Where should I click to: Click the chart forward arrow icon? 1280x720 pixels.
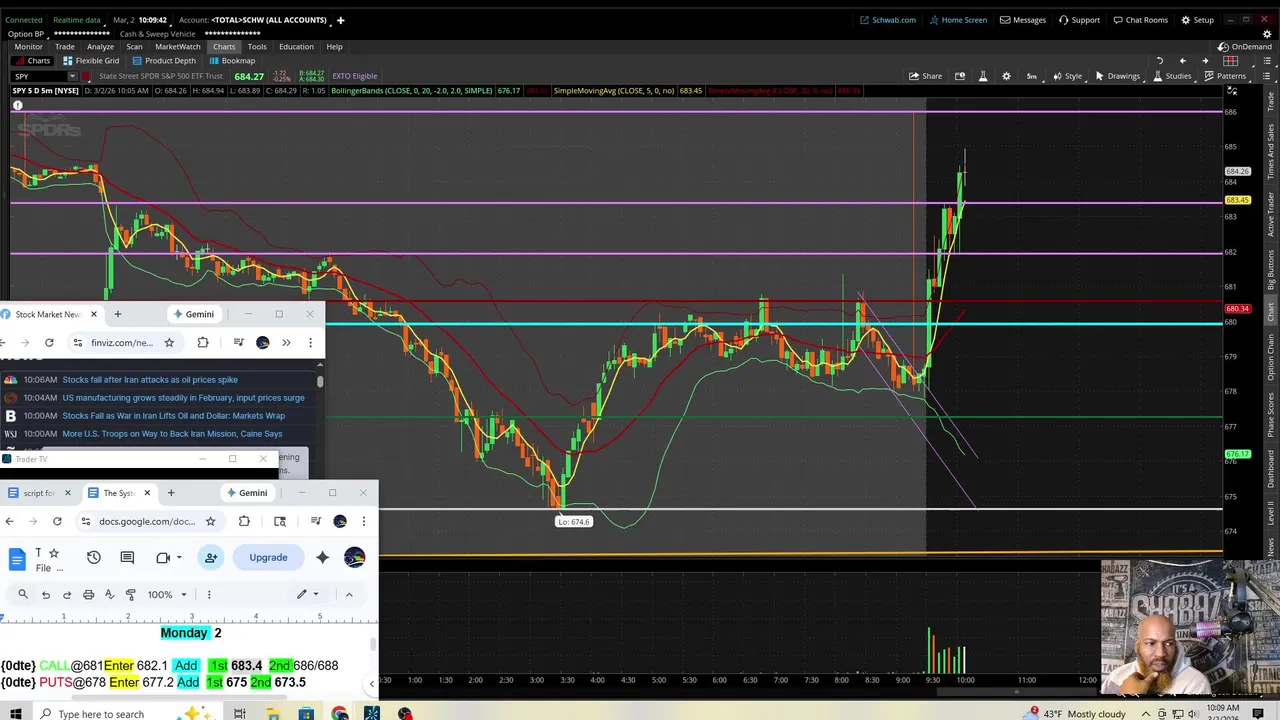(1205, 61)
